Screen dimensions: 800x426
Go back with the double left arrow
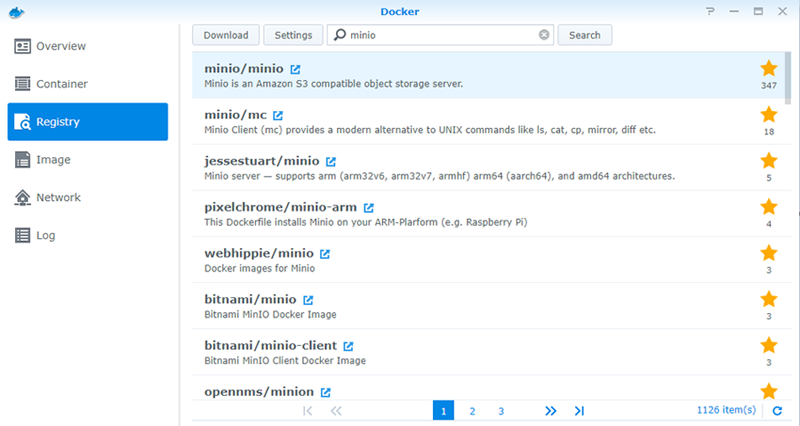pyautogui.click(x=336, y=411)
